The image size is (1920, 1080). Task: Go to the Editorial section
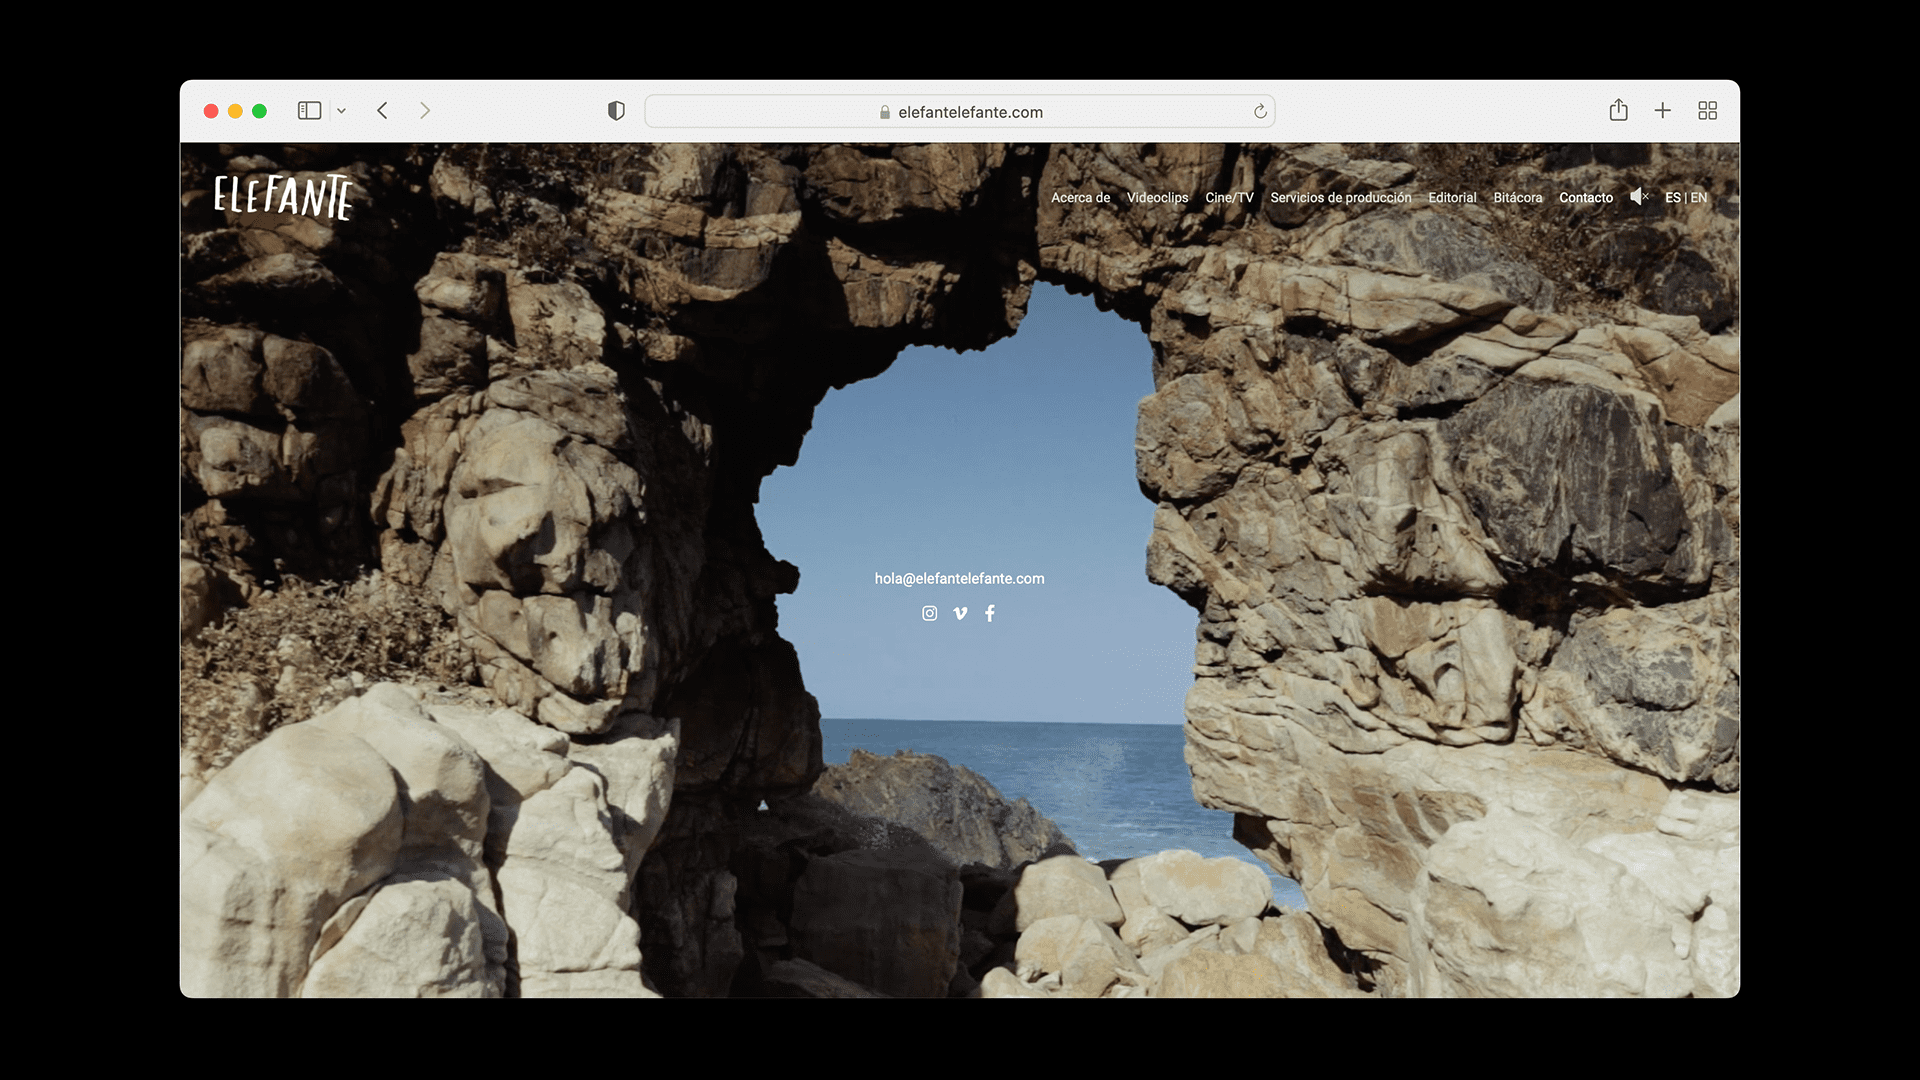point(1452,197)
